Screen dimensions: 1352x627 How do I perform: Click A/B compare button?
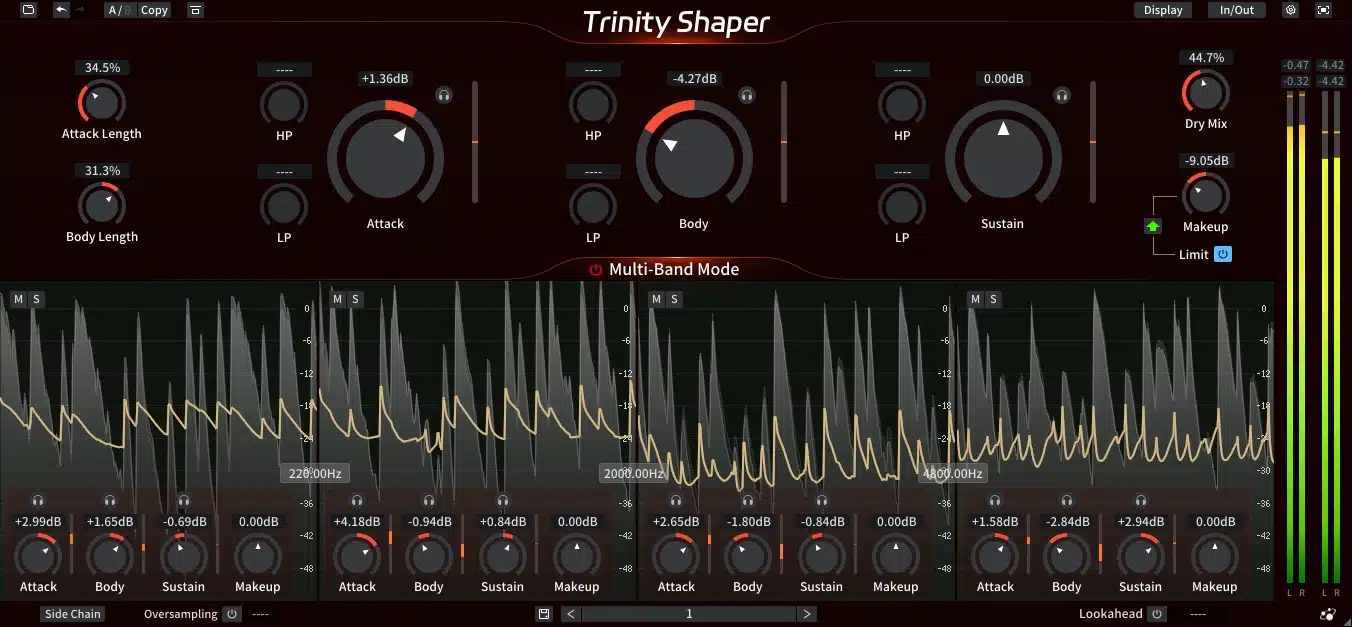click(119, 10)
